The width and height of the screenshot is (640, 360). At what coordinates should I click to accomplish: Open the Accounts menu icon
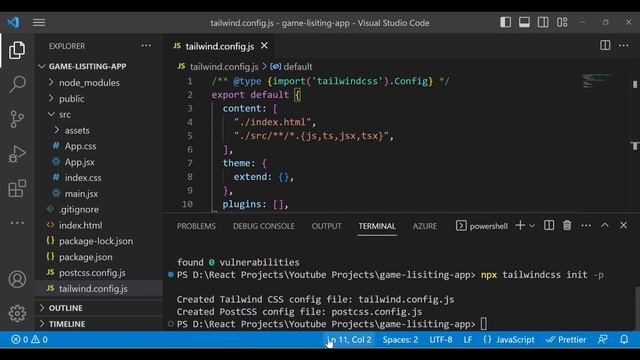pyautogui.click(x=17, y=279)
